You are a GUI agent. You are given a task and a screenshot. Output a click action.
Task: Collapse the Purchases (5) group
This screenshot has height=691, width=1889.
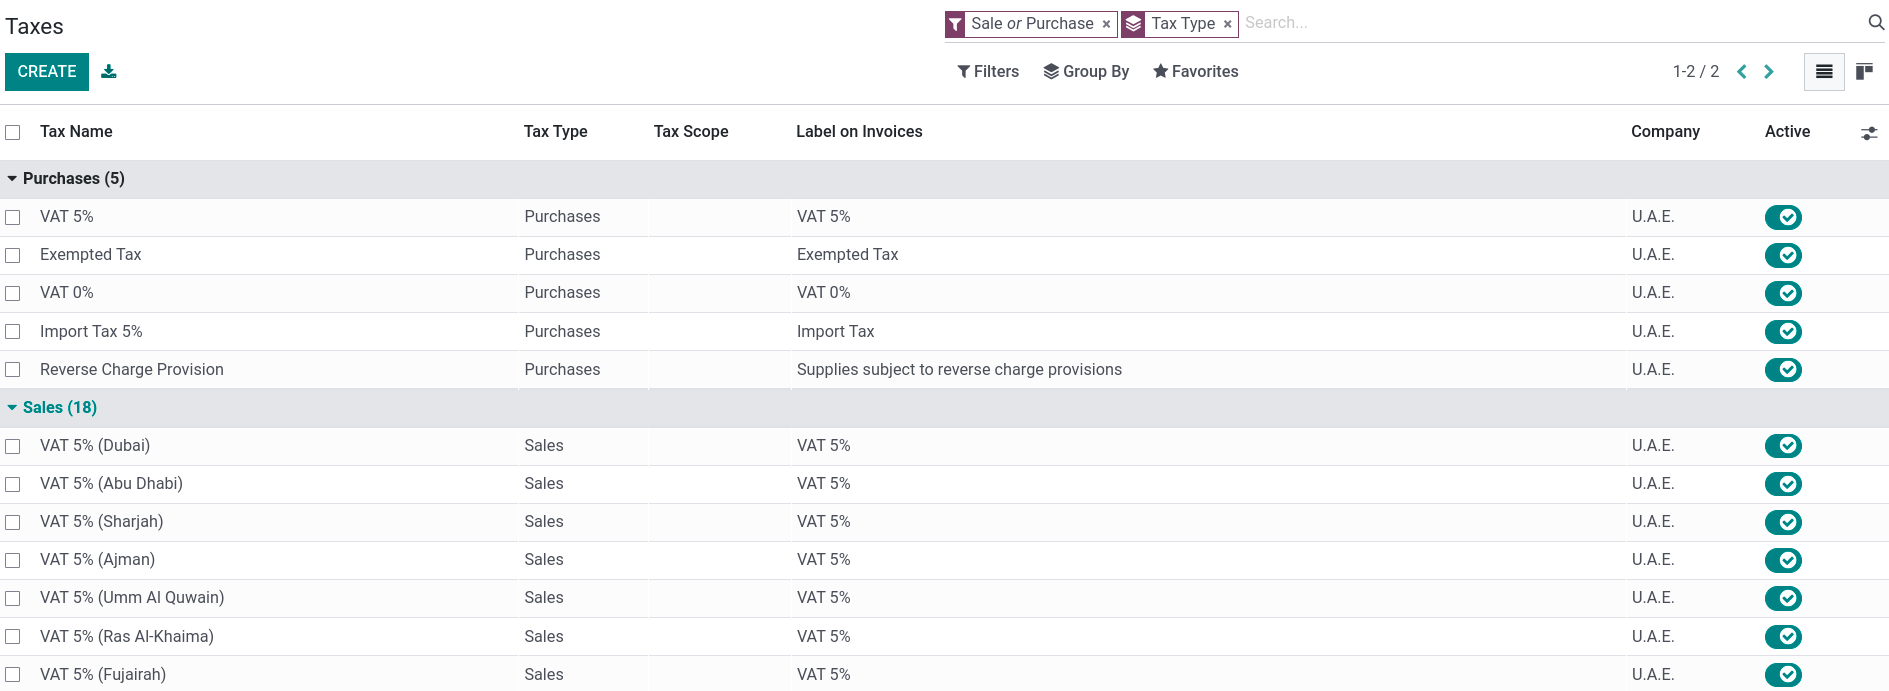[66, 179]
